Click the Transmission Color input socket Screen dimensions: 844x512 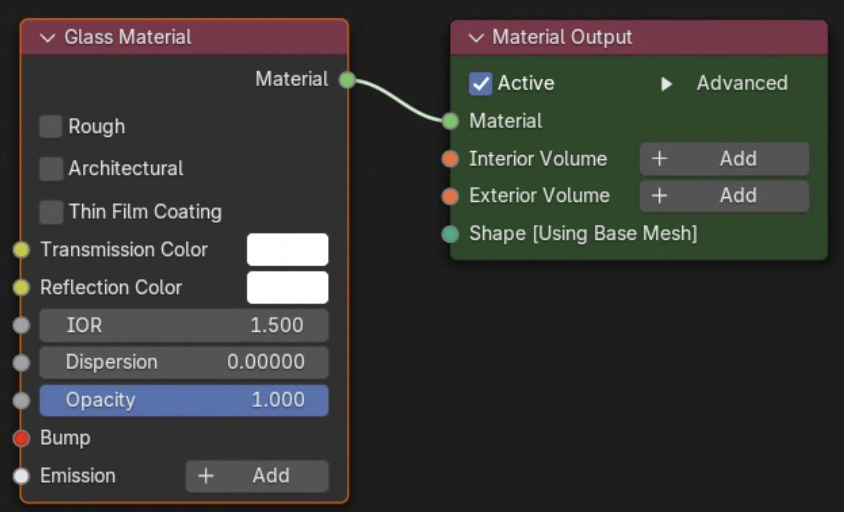21,250
